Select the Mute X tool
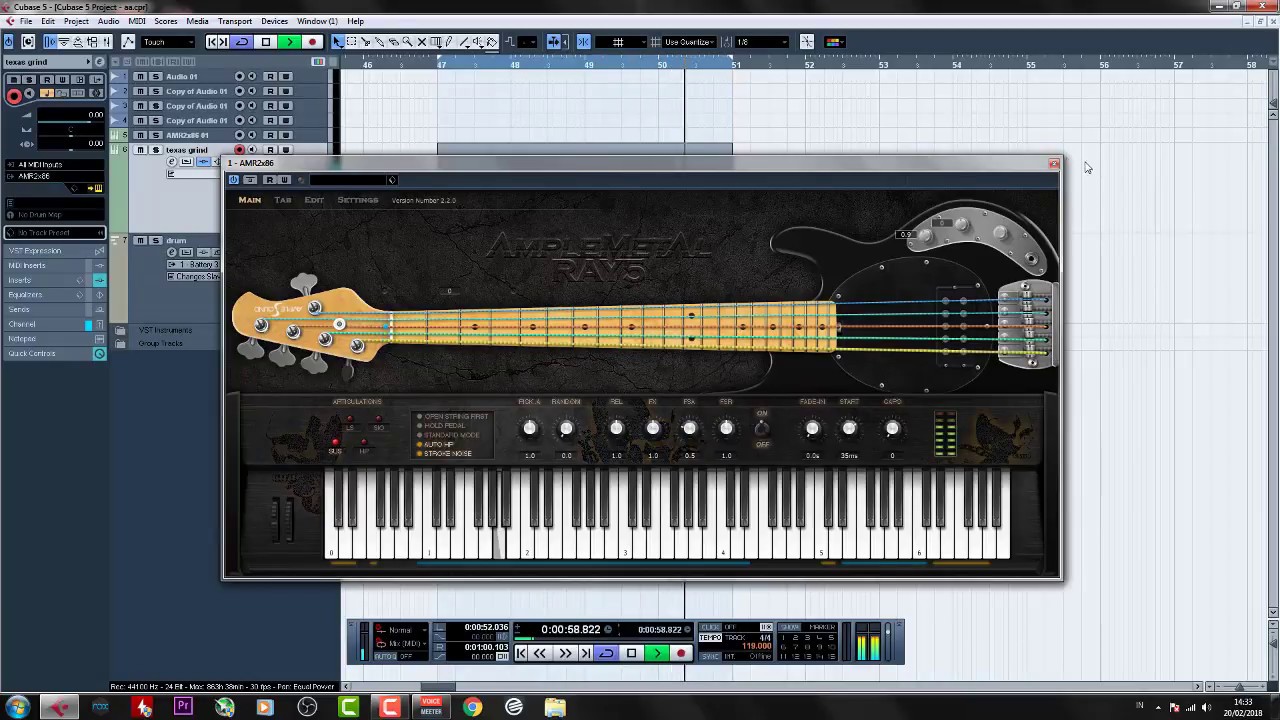 click(x=422, y=42)
